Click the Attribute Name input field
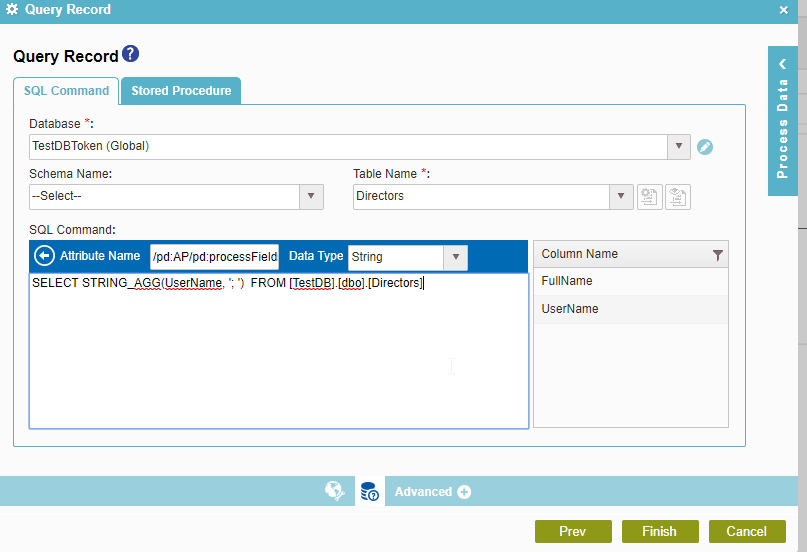 tap(214, 257)
